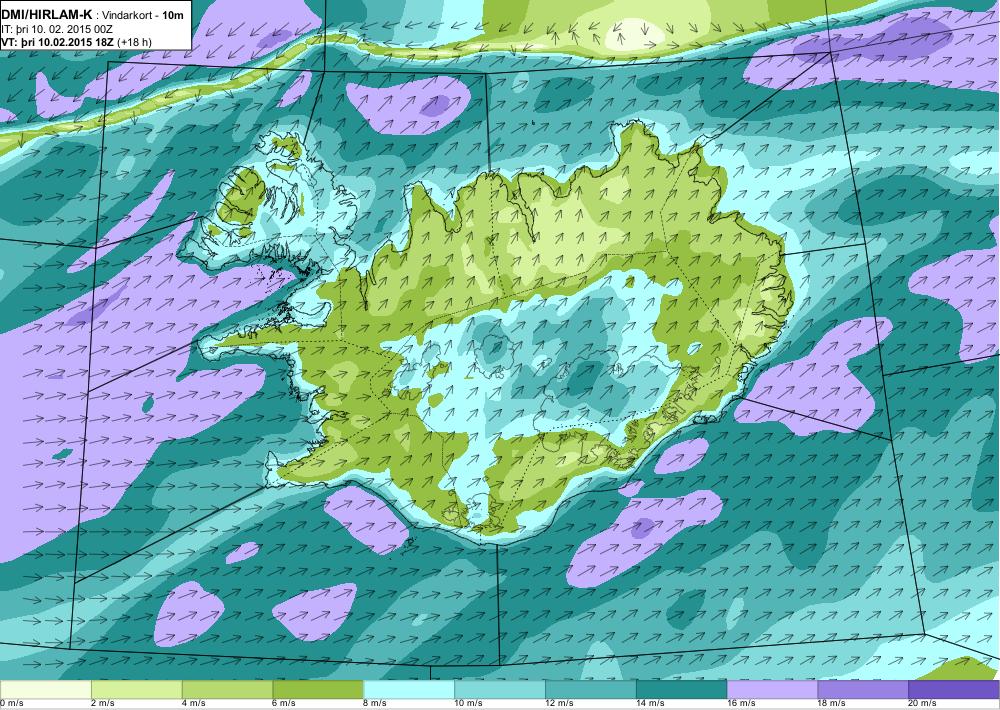Screen dimensions: 1000x710
Task: Select the legend swatch between 10 and 12 m/s
Action: point(500,689)
